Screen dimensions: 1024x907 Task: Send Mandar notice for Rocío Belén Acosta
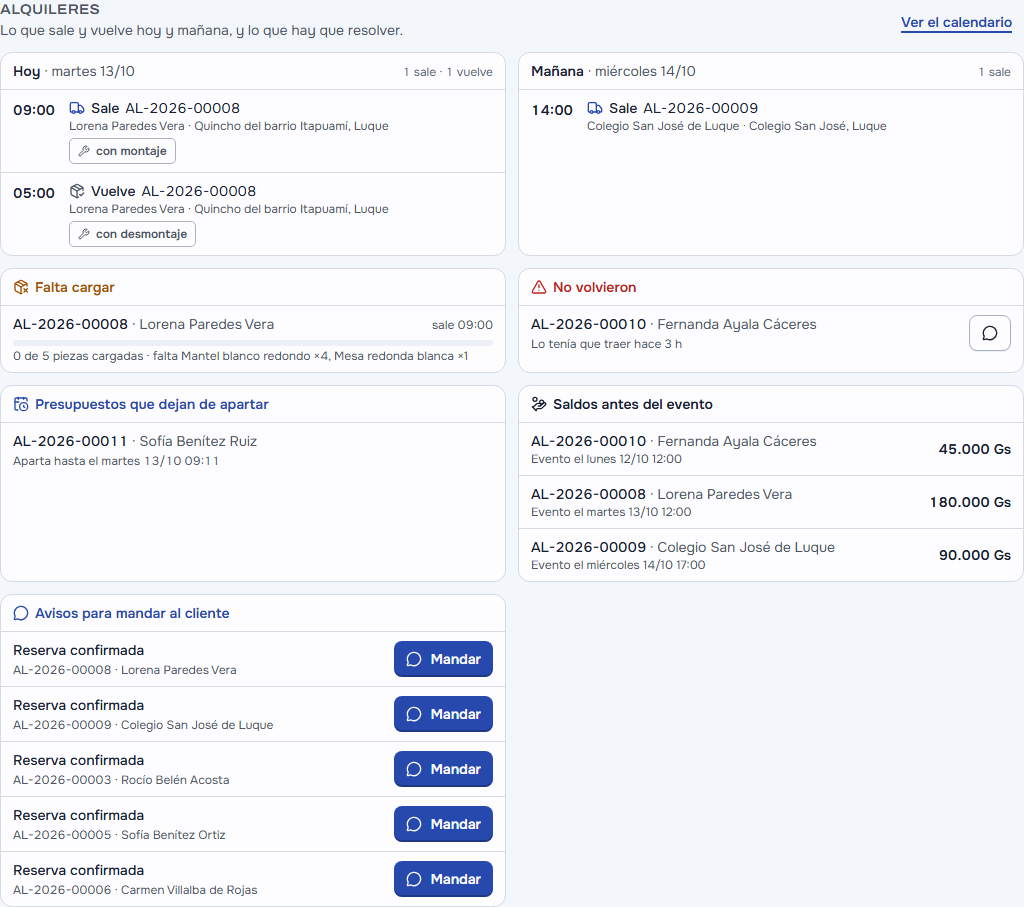click(443, 769)
